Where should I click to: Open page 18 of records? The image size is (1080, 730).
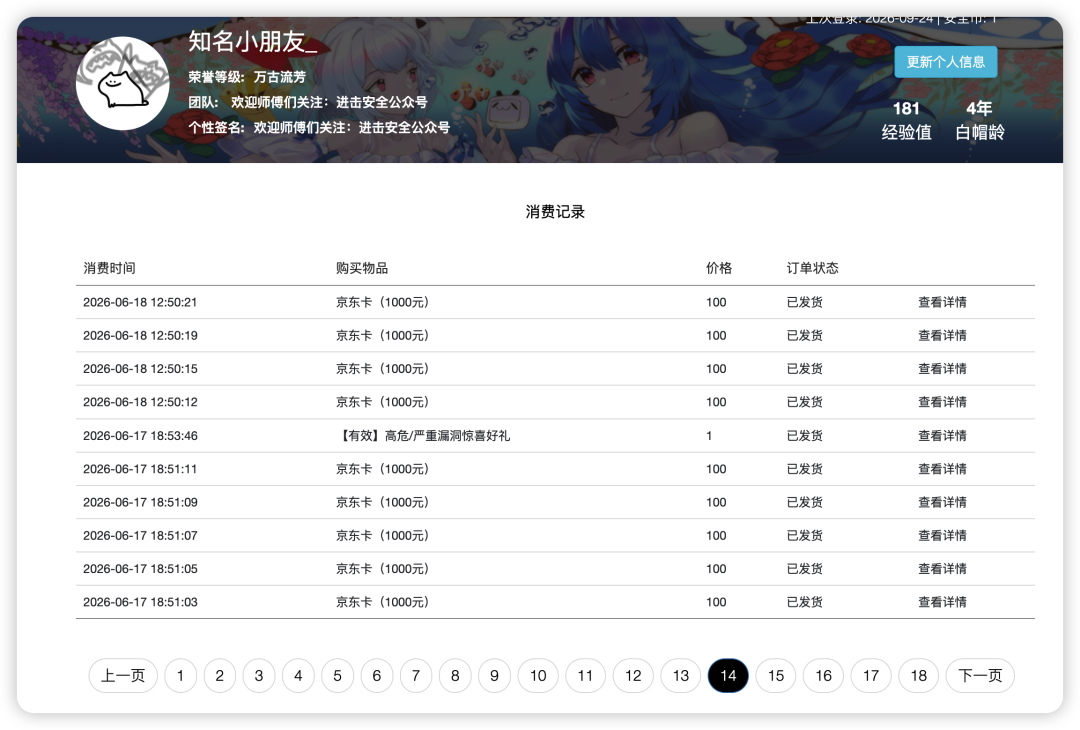point(919,676)
